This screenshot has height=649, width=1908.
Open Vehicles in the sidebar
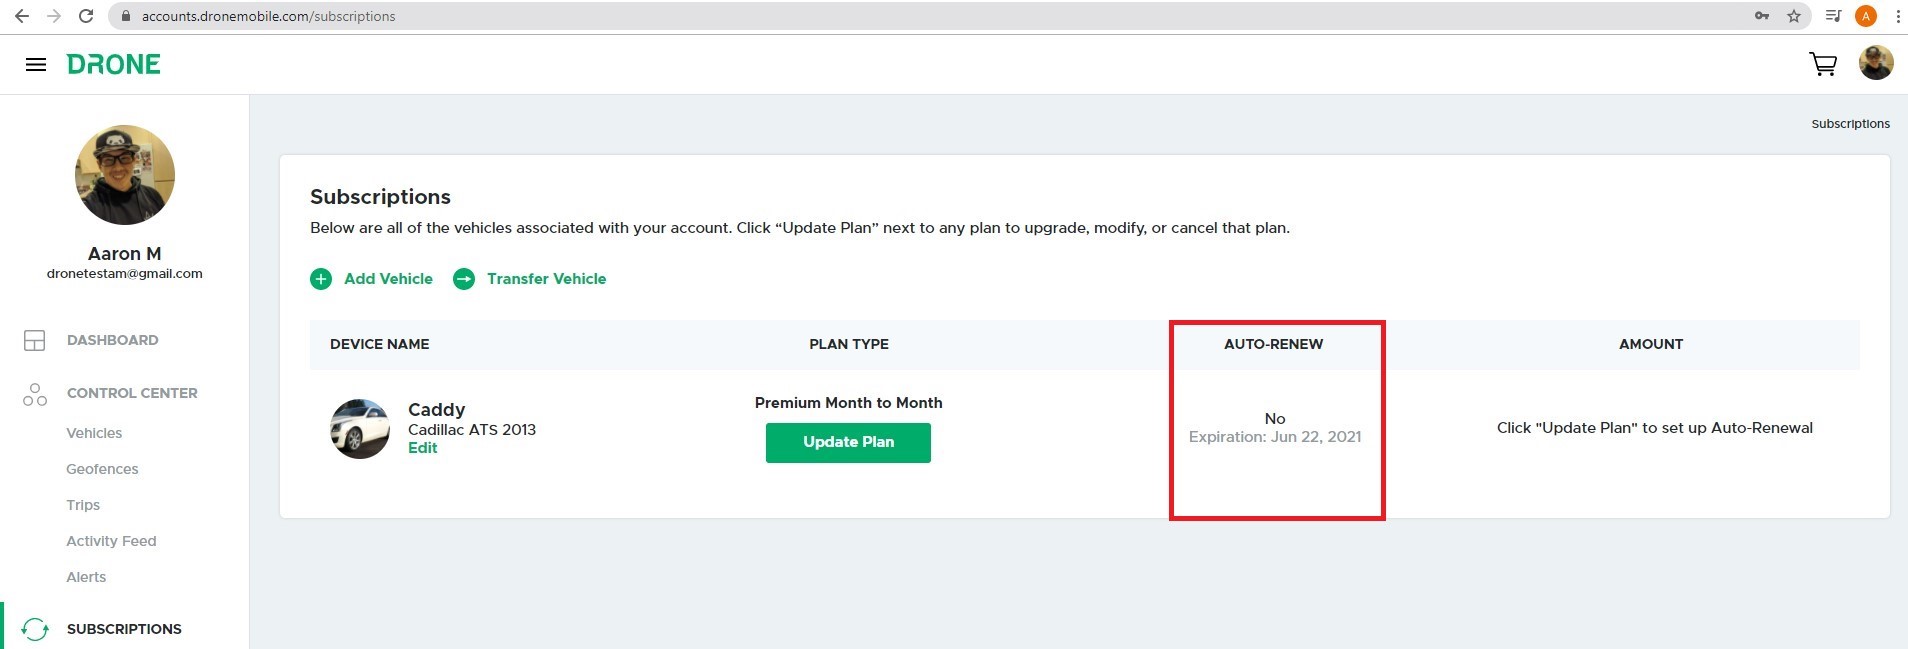(94, 433)
